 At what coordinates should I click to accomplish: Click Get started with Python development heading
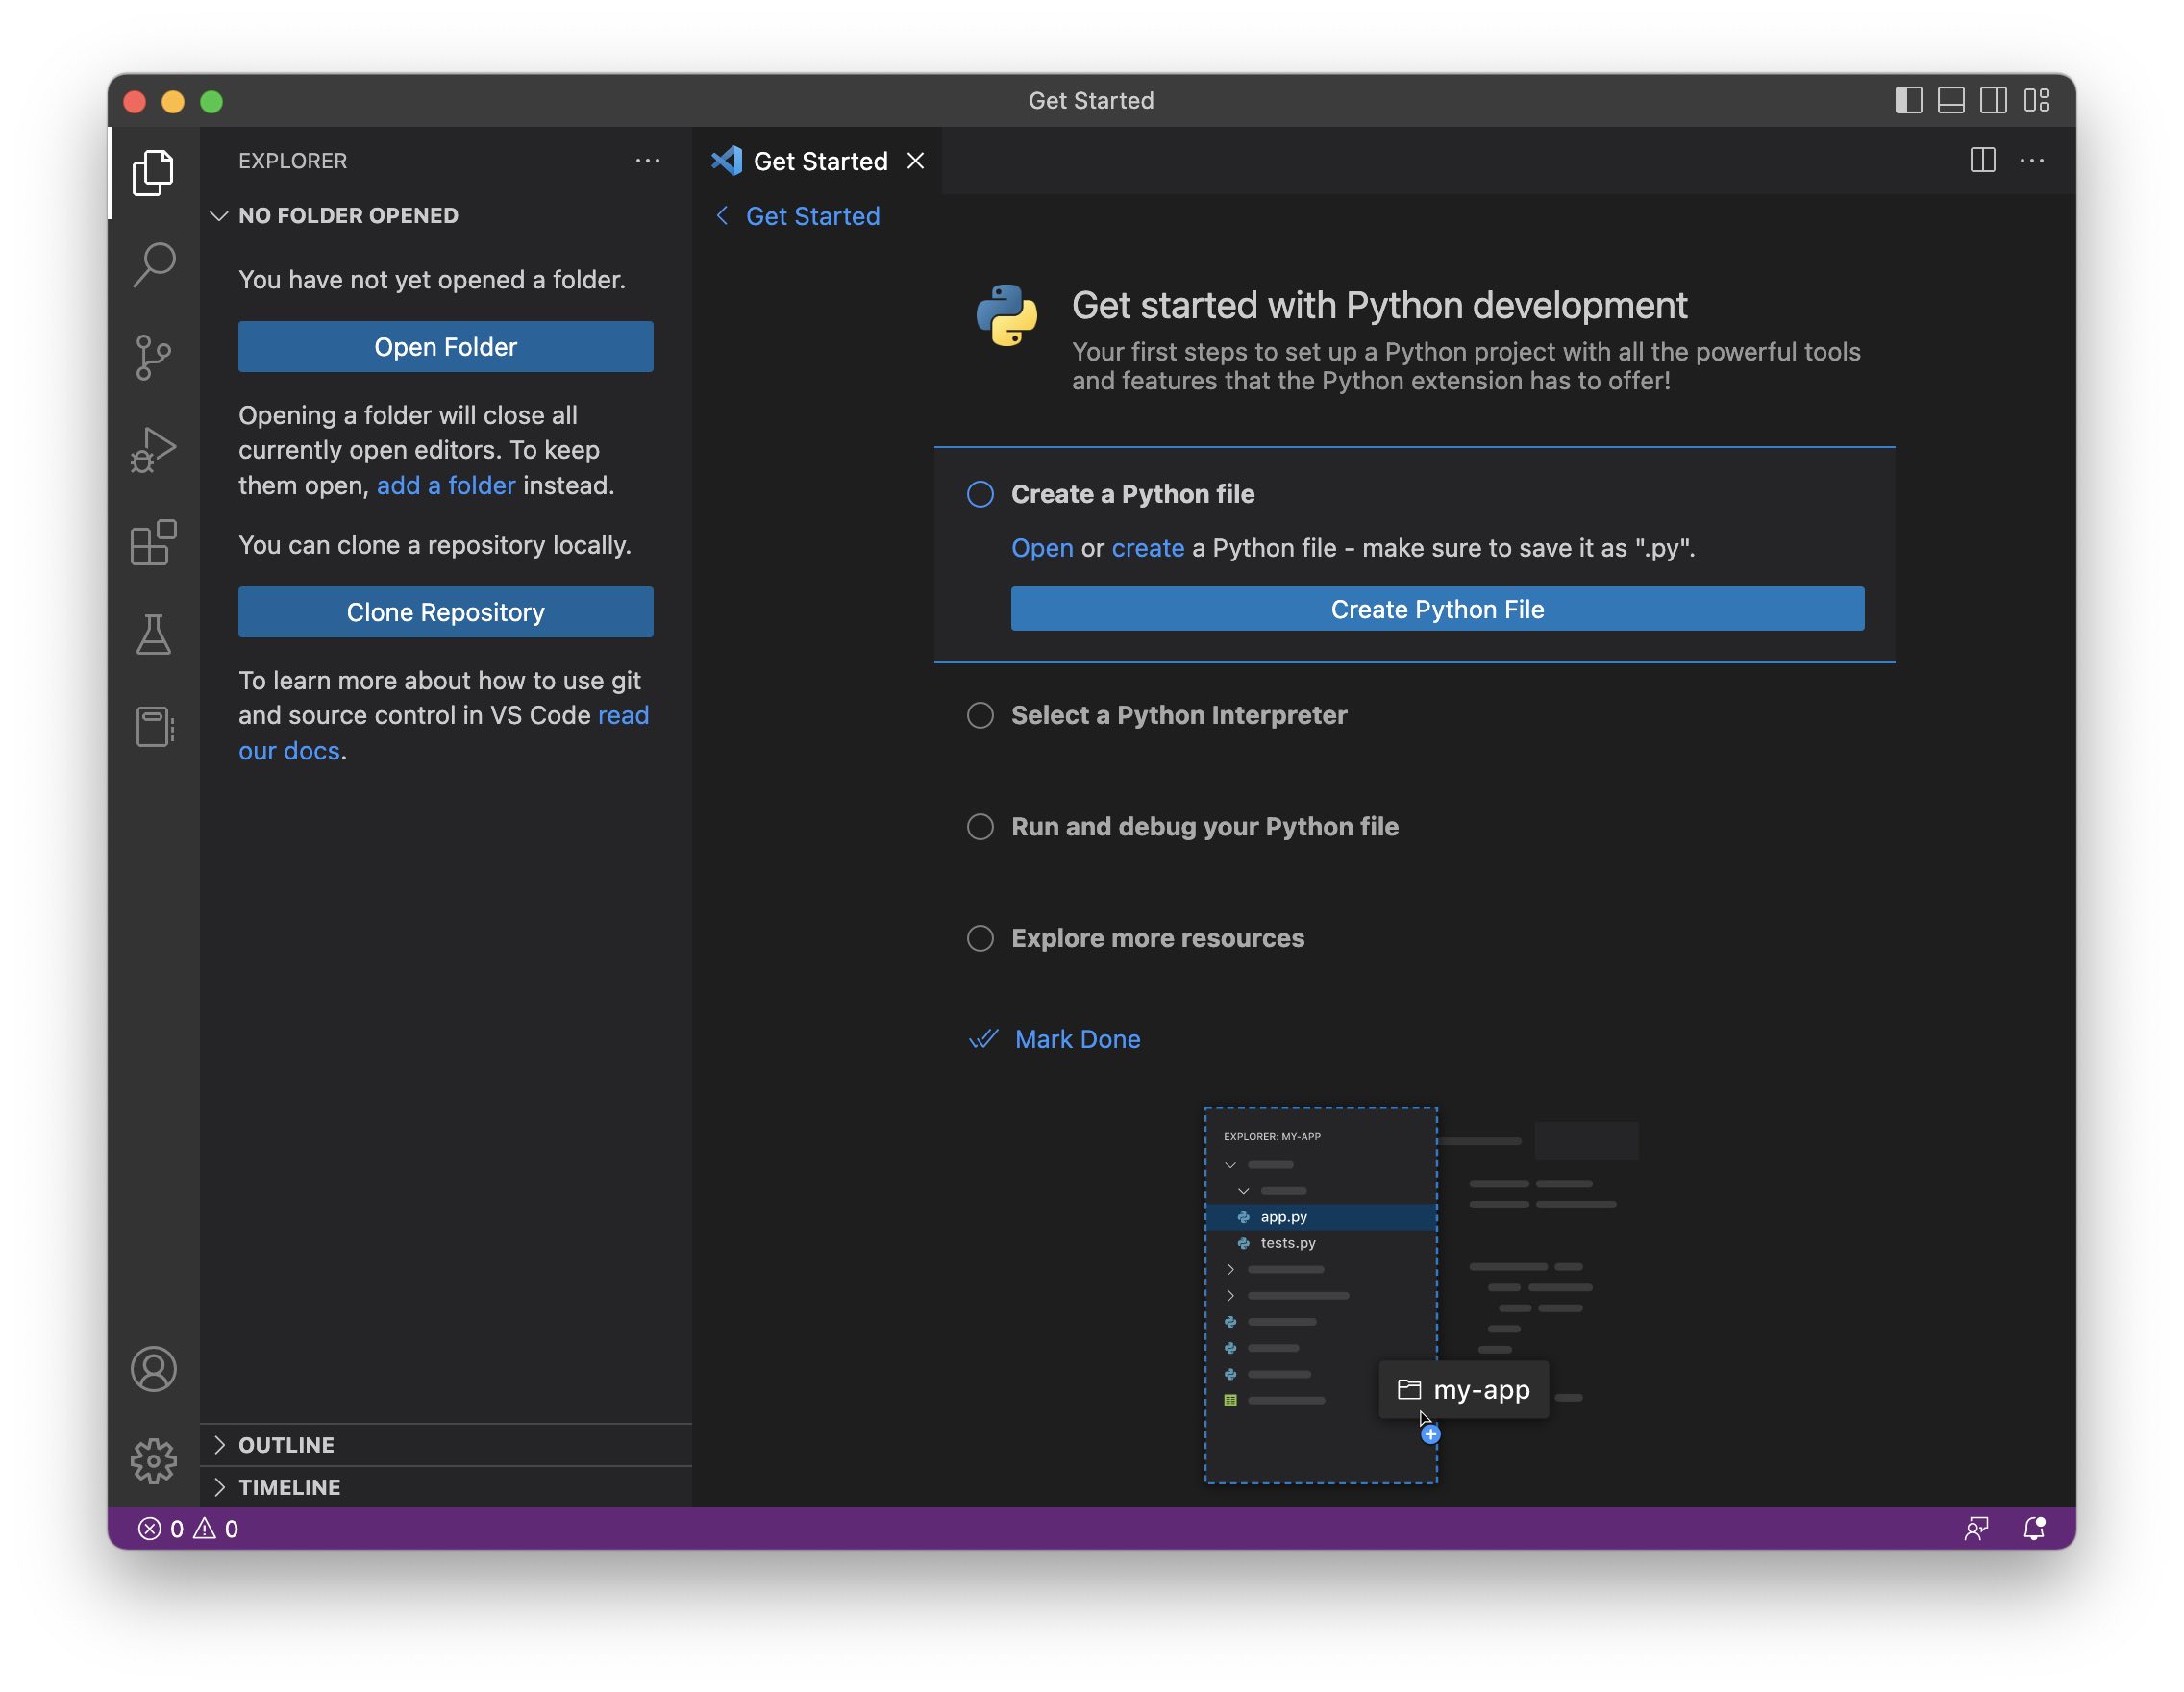click(x=1379, y=305)
